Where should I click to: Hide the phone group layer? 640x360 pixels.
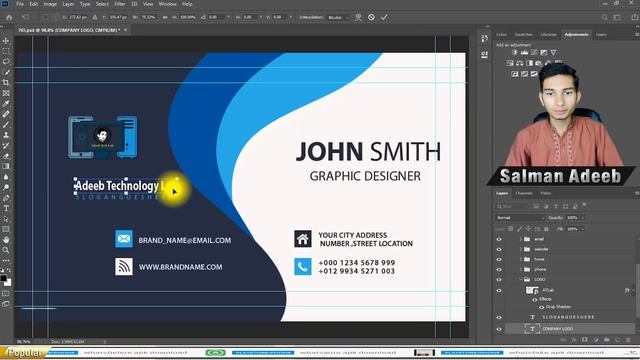coord(499,270)
